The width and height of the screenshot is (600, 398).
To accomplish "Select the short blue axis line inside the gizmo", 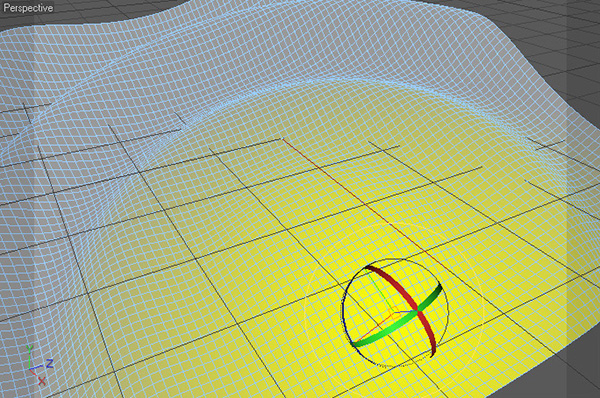I will pyautogui.click(x=404, y=312).
